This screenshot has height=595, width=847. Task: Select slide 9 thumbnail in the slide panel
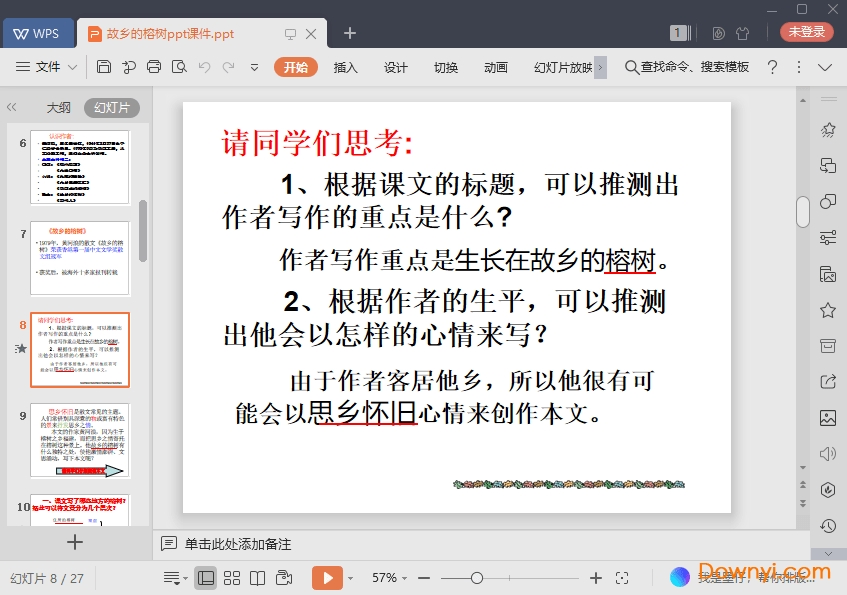pyautogui.click(x=80, y=440)
